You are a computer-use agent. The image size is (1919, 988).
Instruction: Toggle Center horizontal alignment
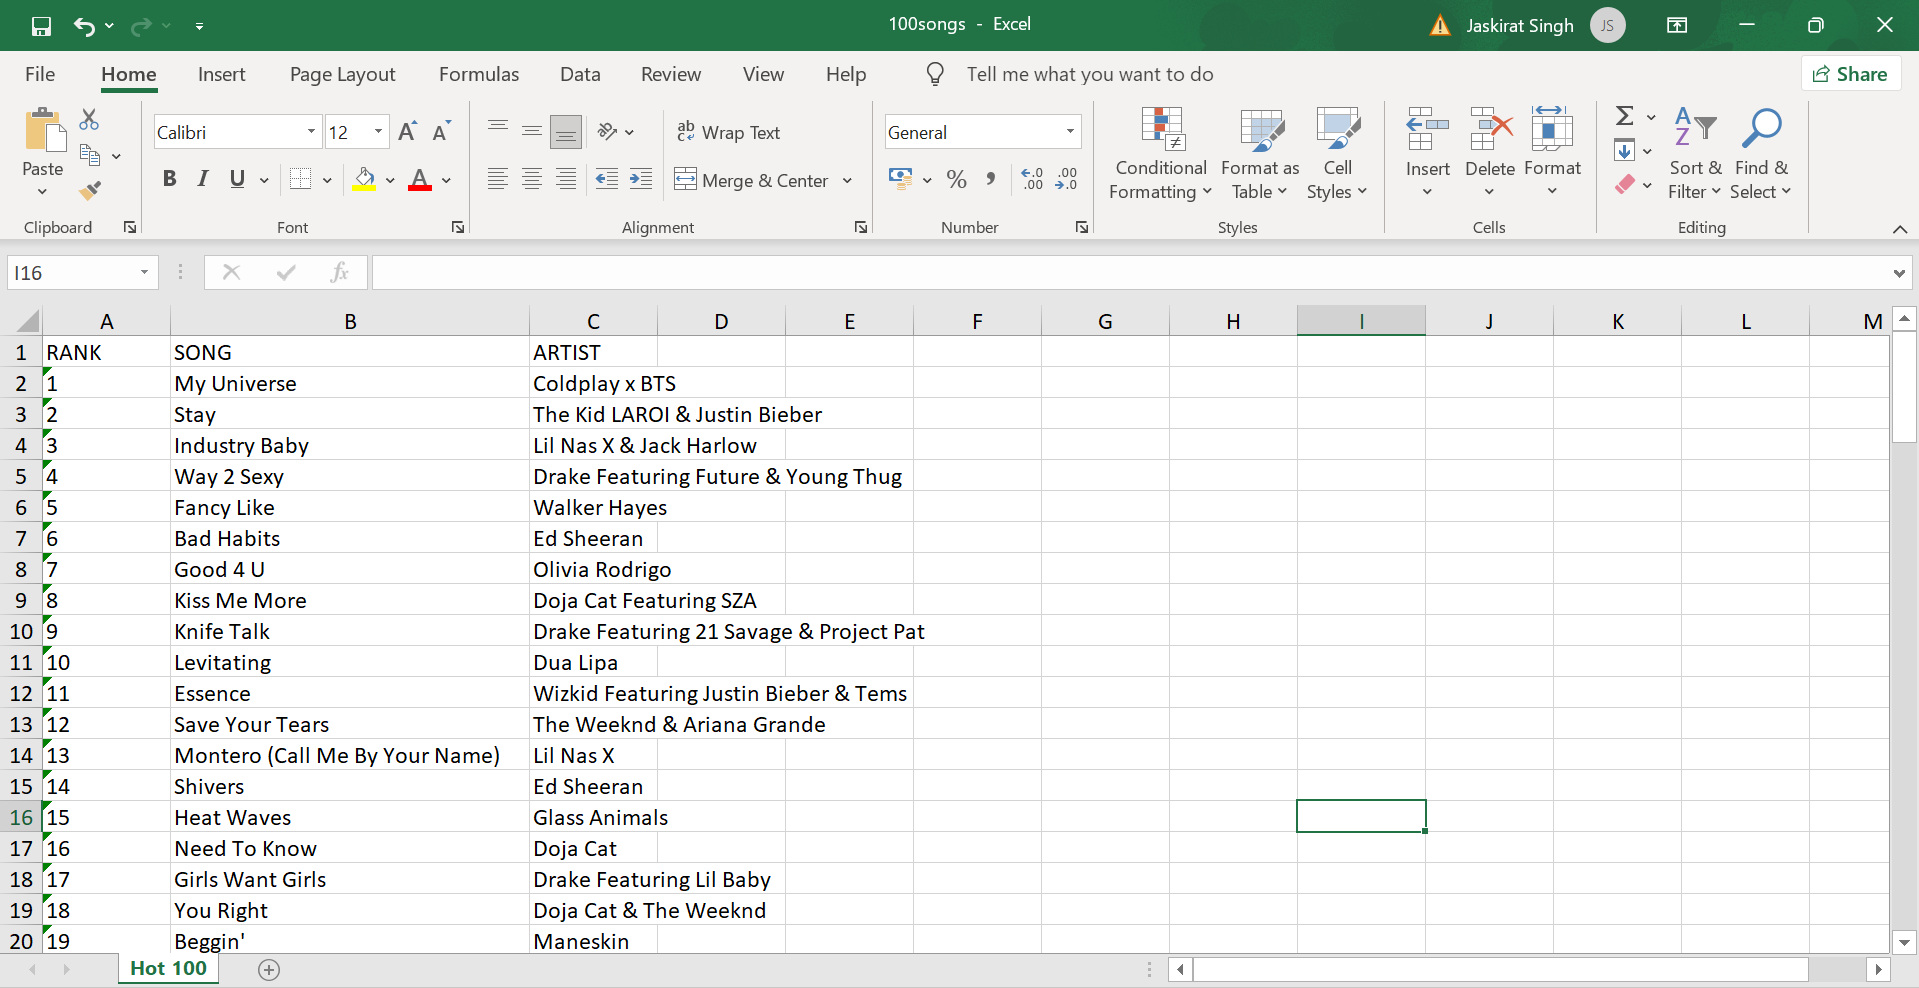[x=532, y=179]
